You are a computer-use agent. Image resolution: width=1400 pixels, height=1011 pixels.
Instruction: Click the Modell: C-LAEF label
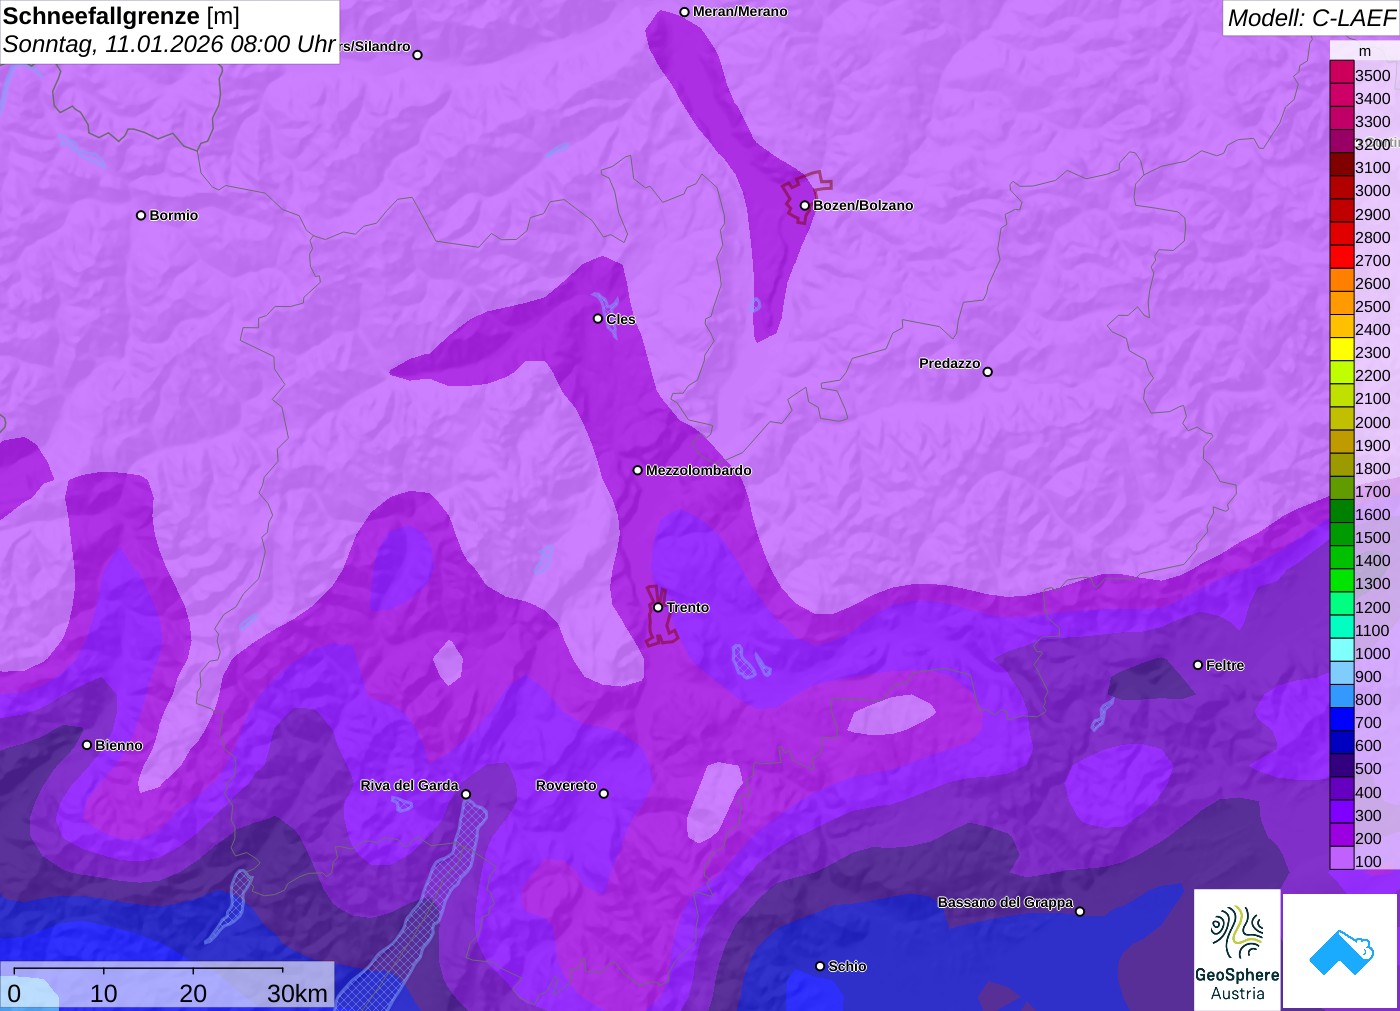[x=1310, y=18]
